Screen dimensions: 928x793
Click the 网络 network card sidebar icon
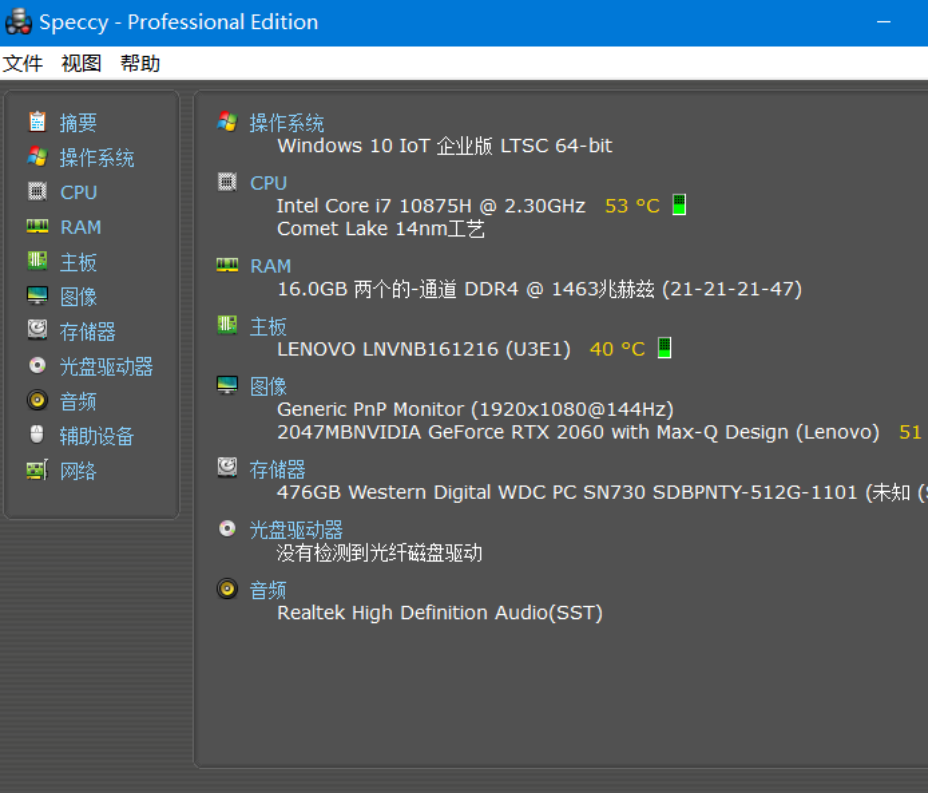tap(37, 470)
